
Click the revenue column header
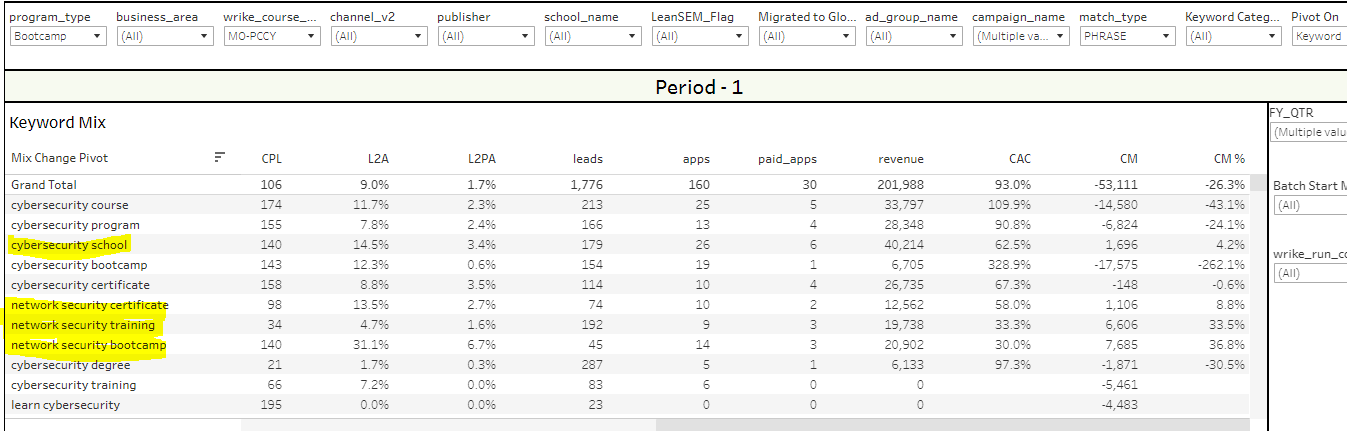pos(900,158)
